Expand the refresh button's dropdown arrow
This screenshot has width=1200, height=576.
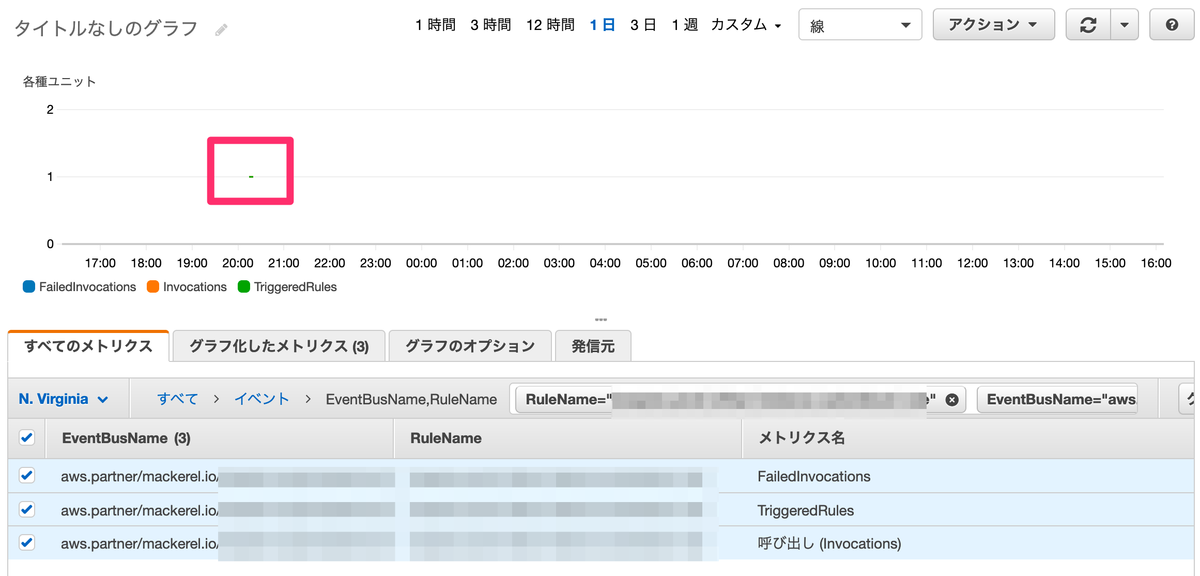pos(1126,24)
